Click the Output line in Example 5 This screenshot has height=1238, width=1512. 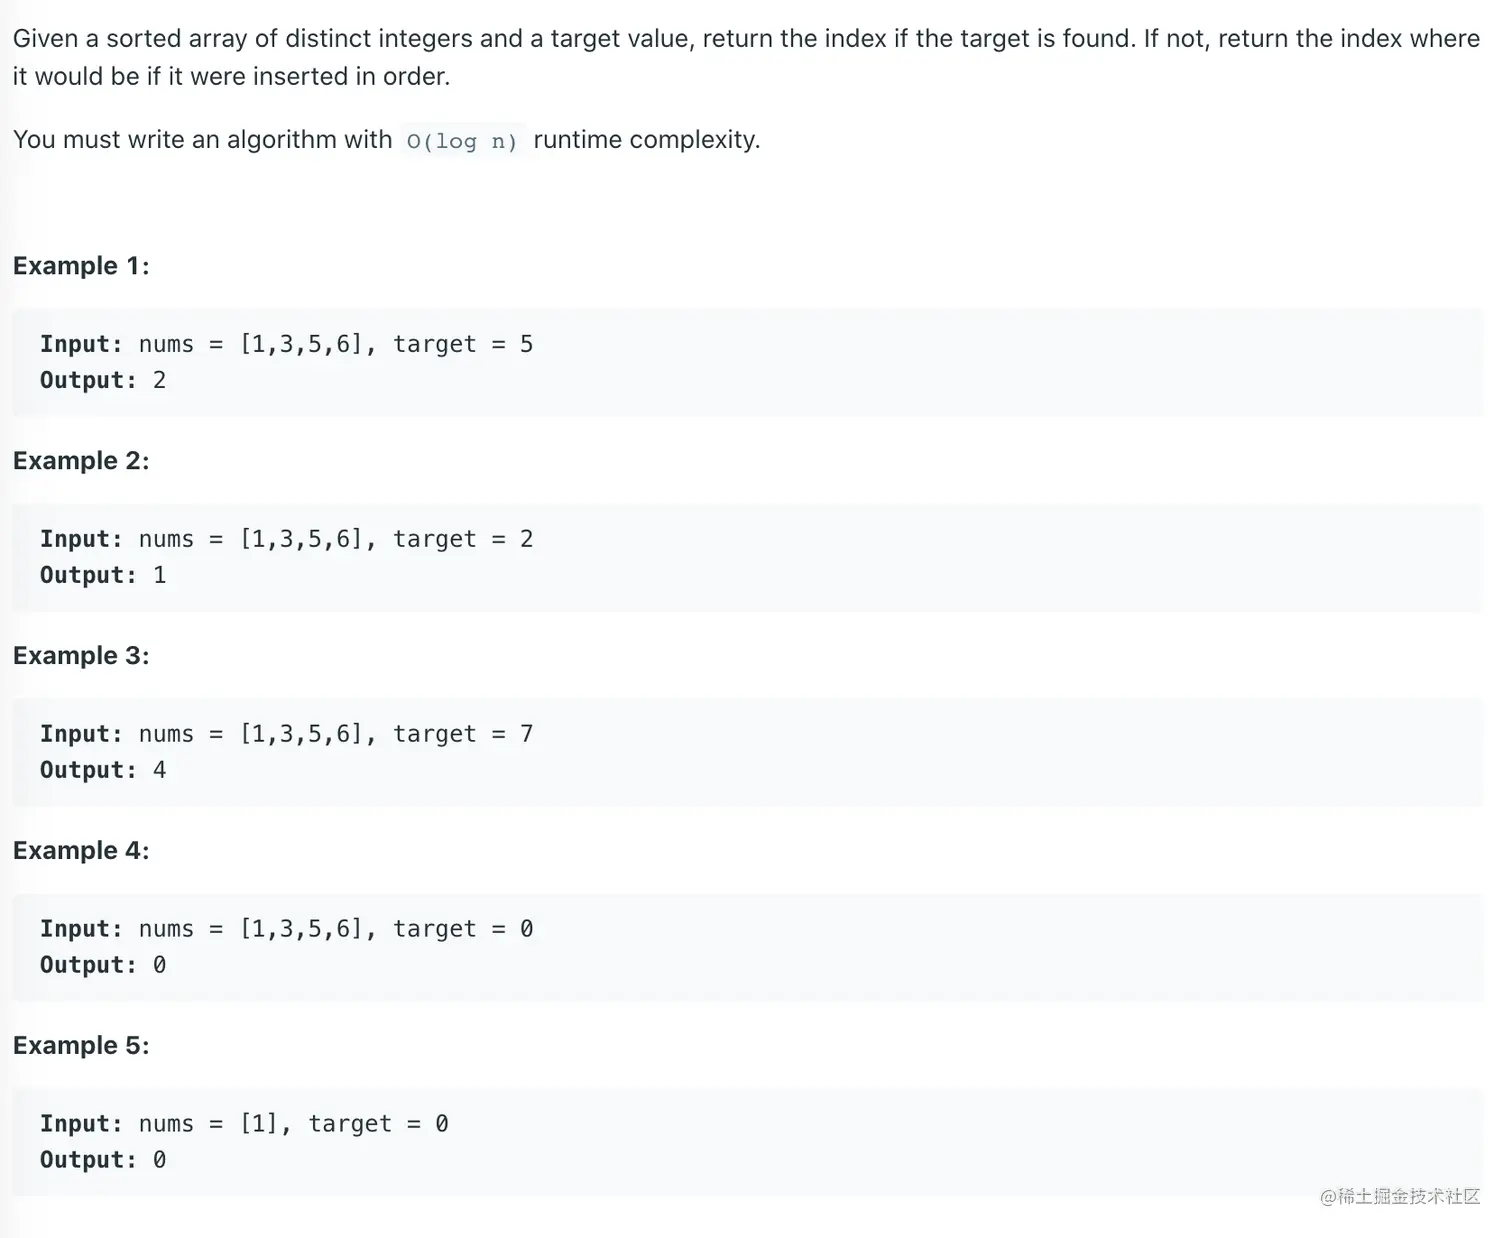pos(103,1160)
